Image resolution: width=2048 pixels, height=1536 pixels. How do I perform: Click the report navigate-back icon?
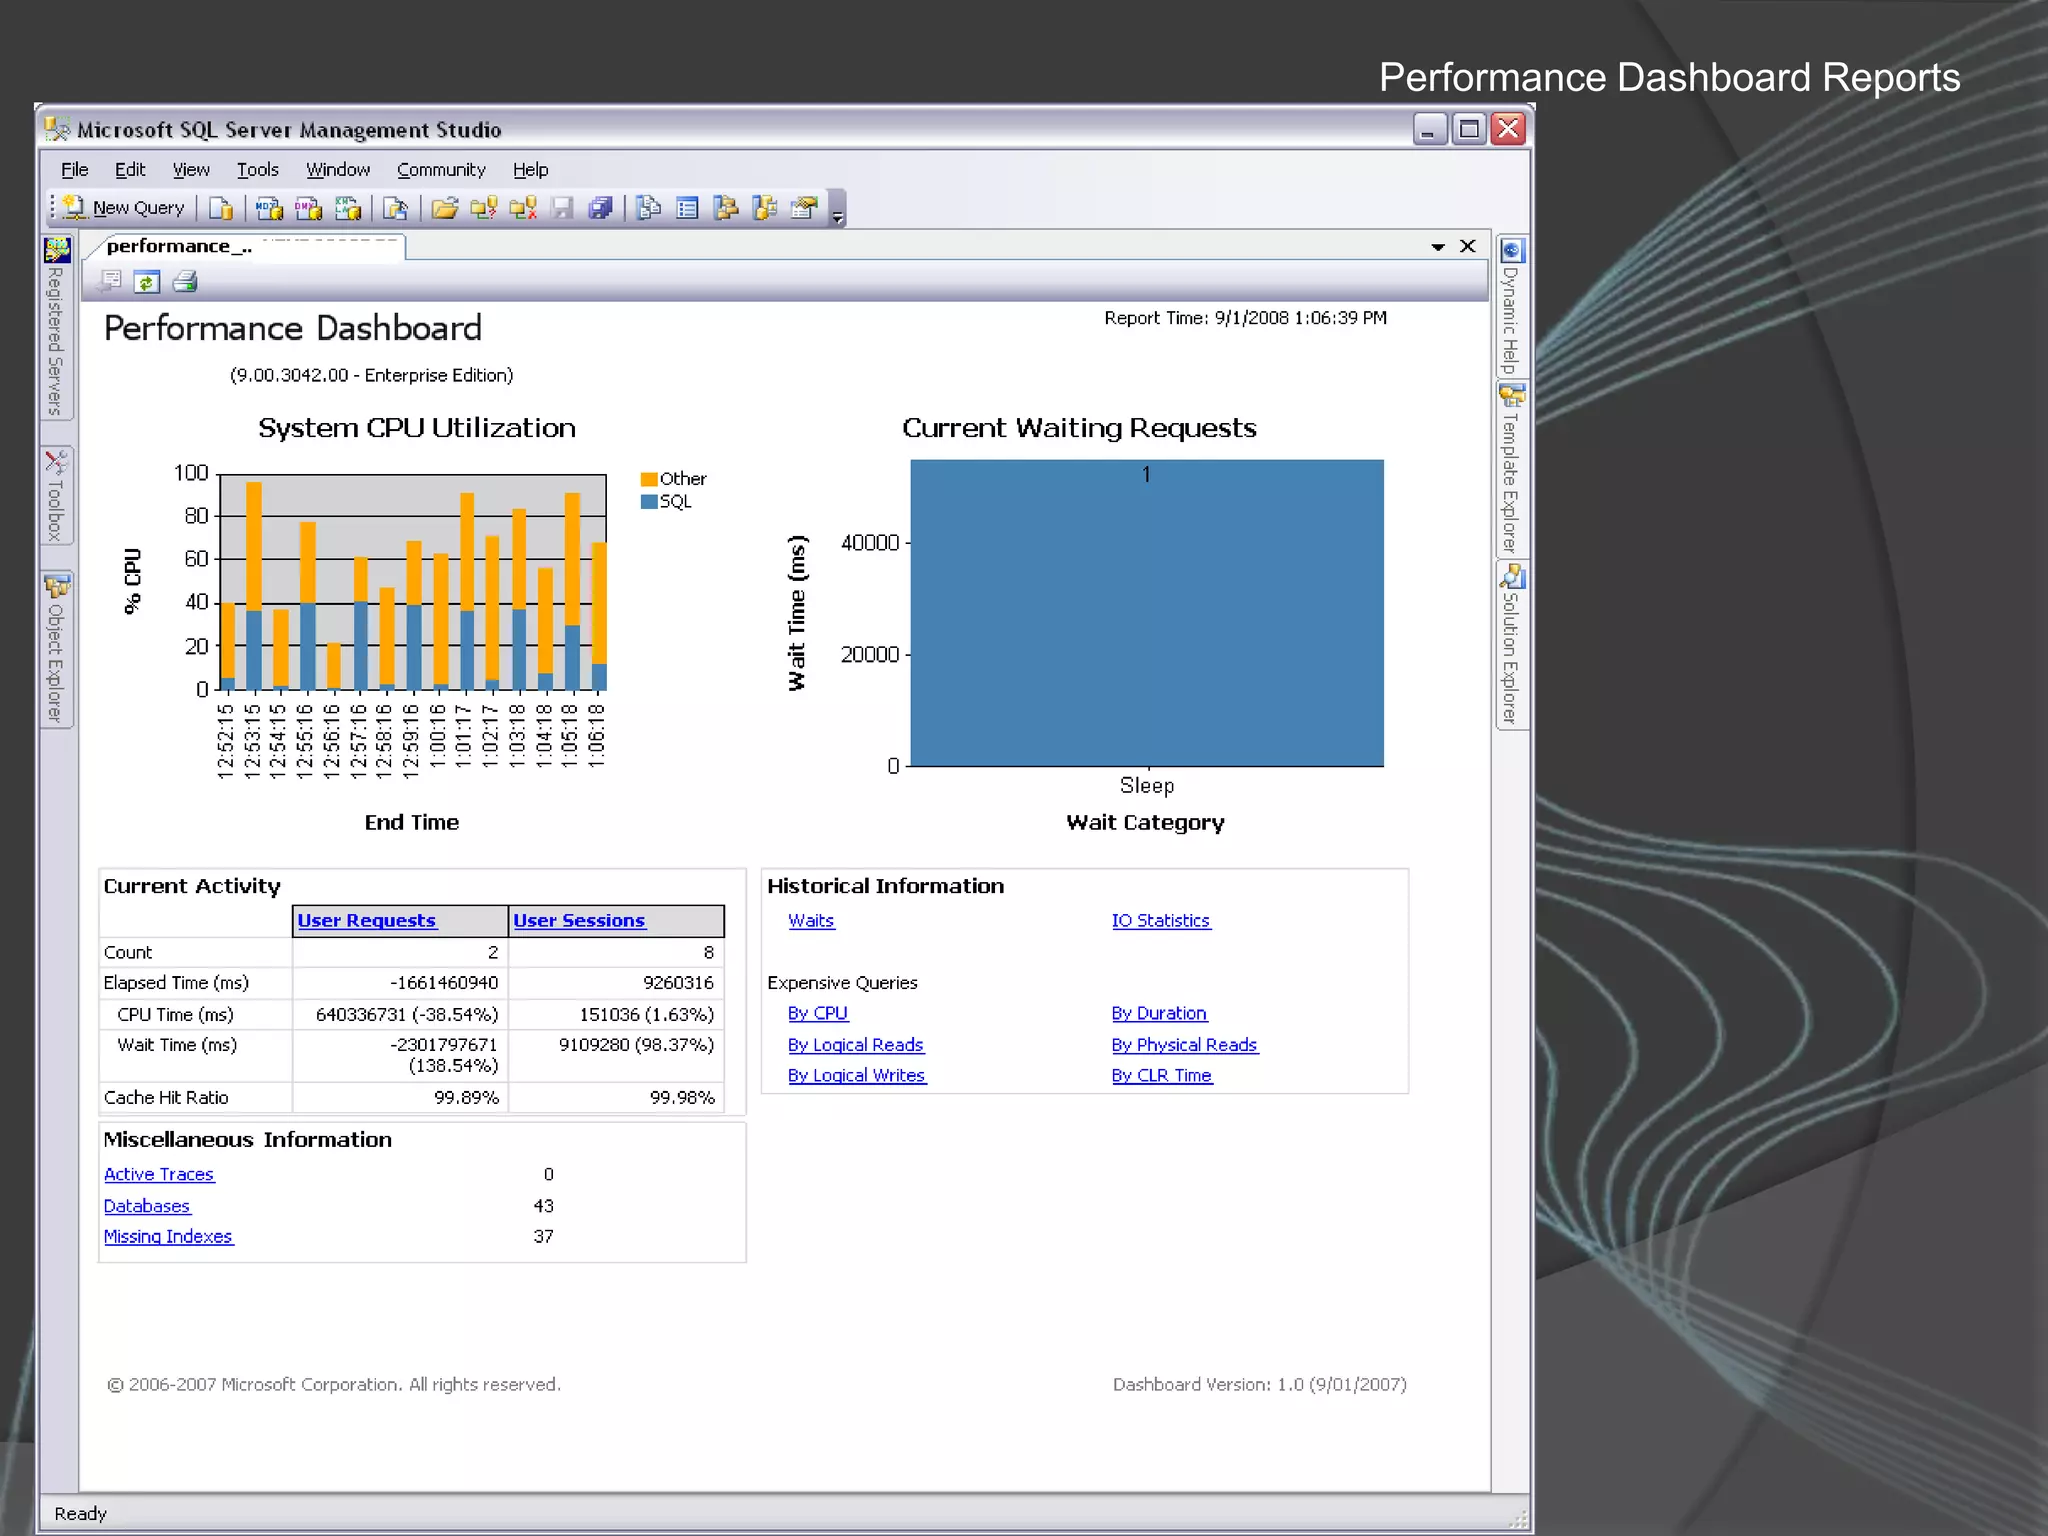click(x=110, y=283)
